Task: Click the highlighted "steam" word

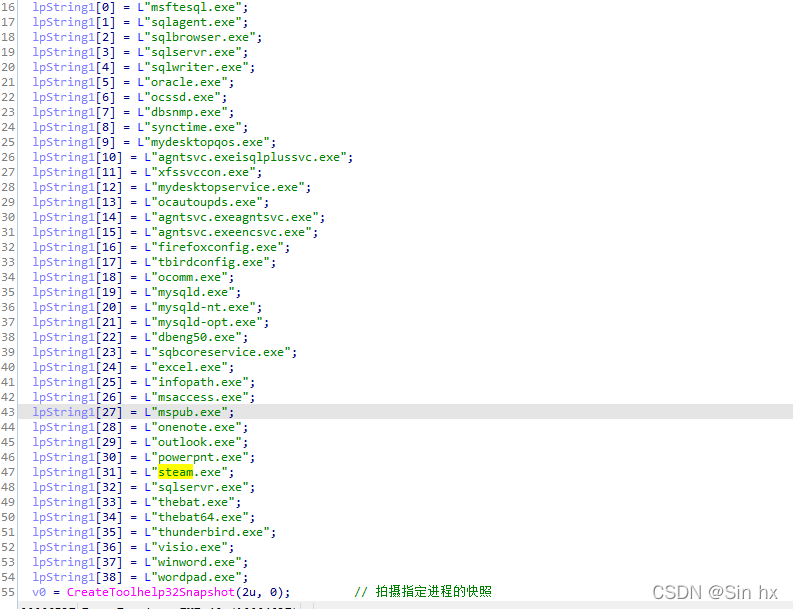Action: (x=175, y=472)
